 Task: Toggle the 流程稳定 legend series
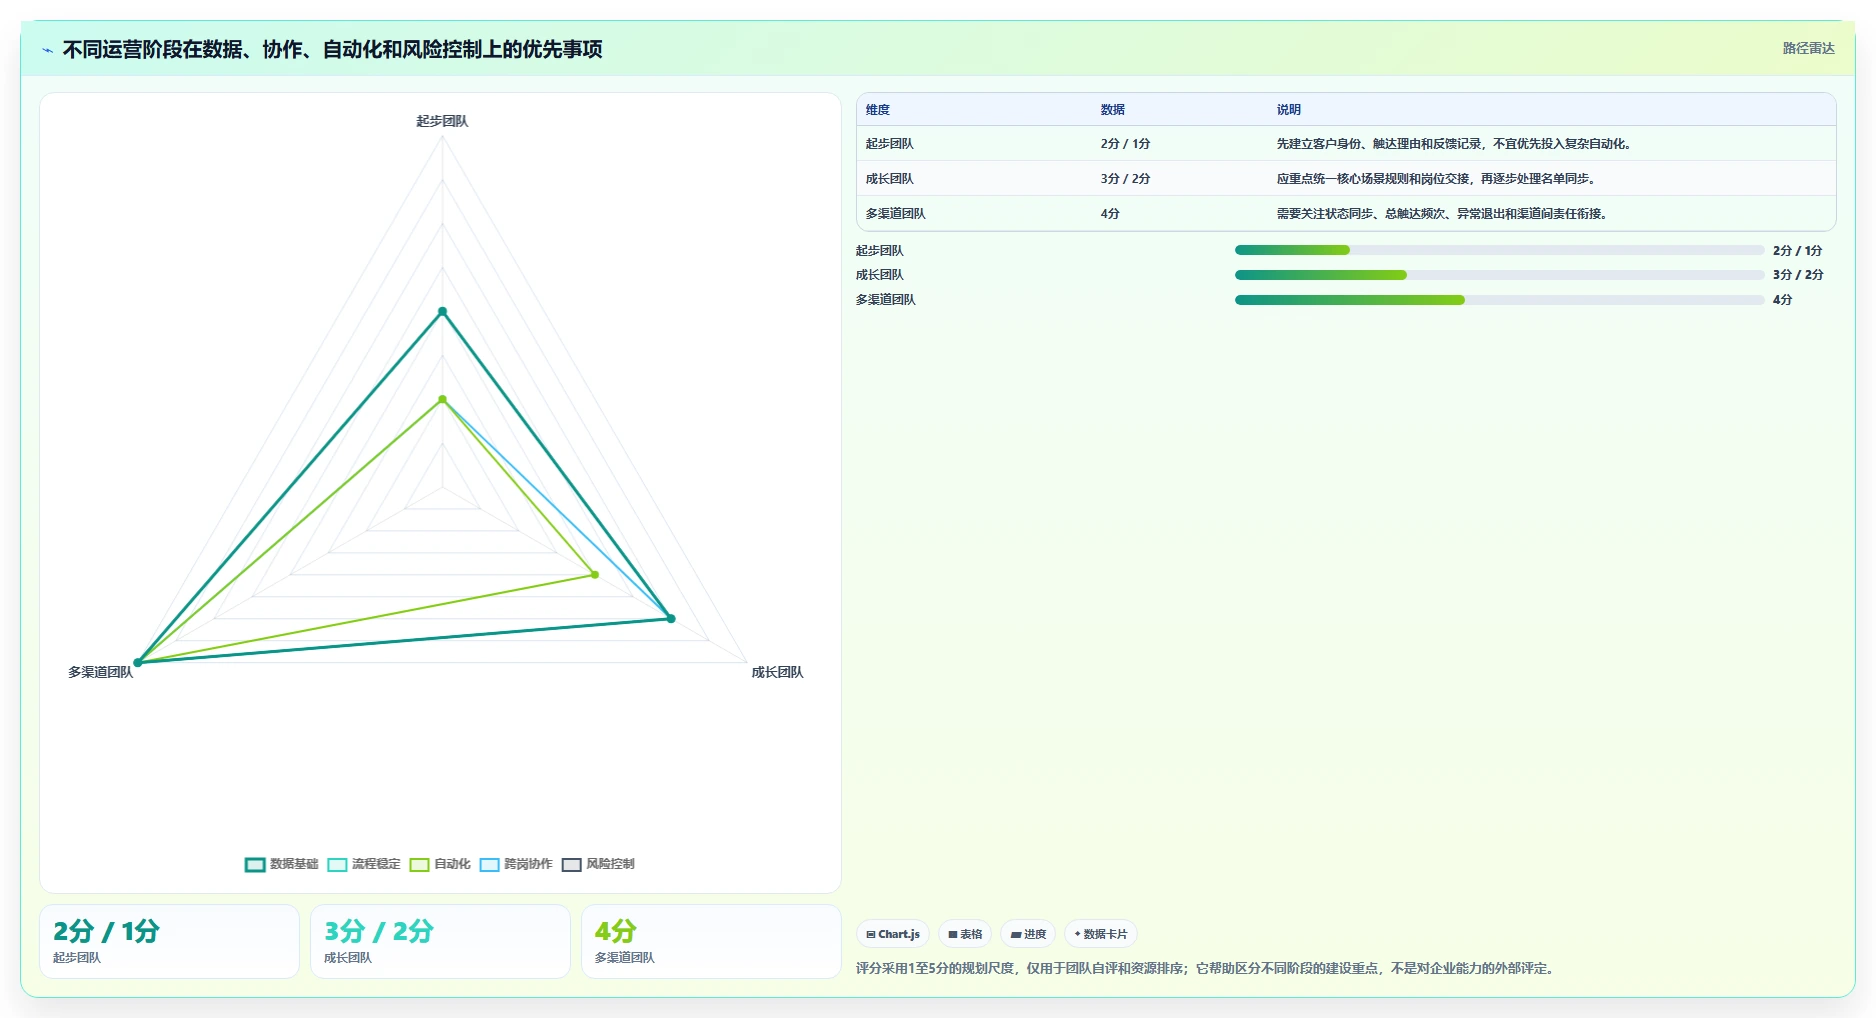pyautogui.click(x=364, y=864)
